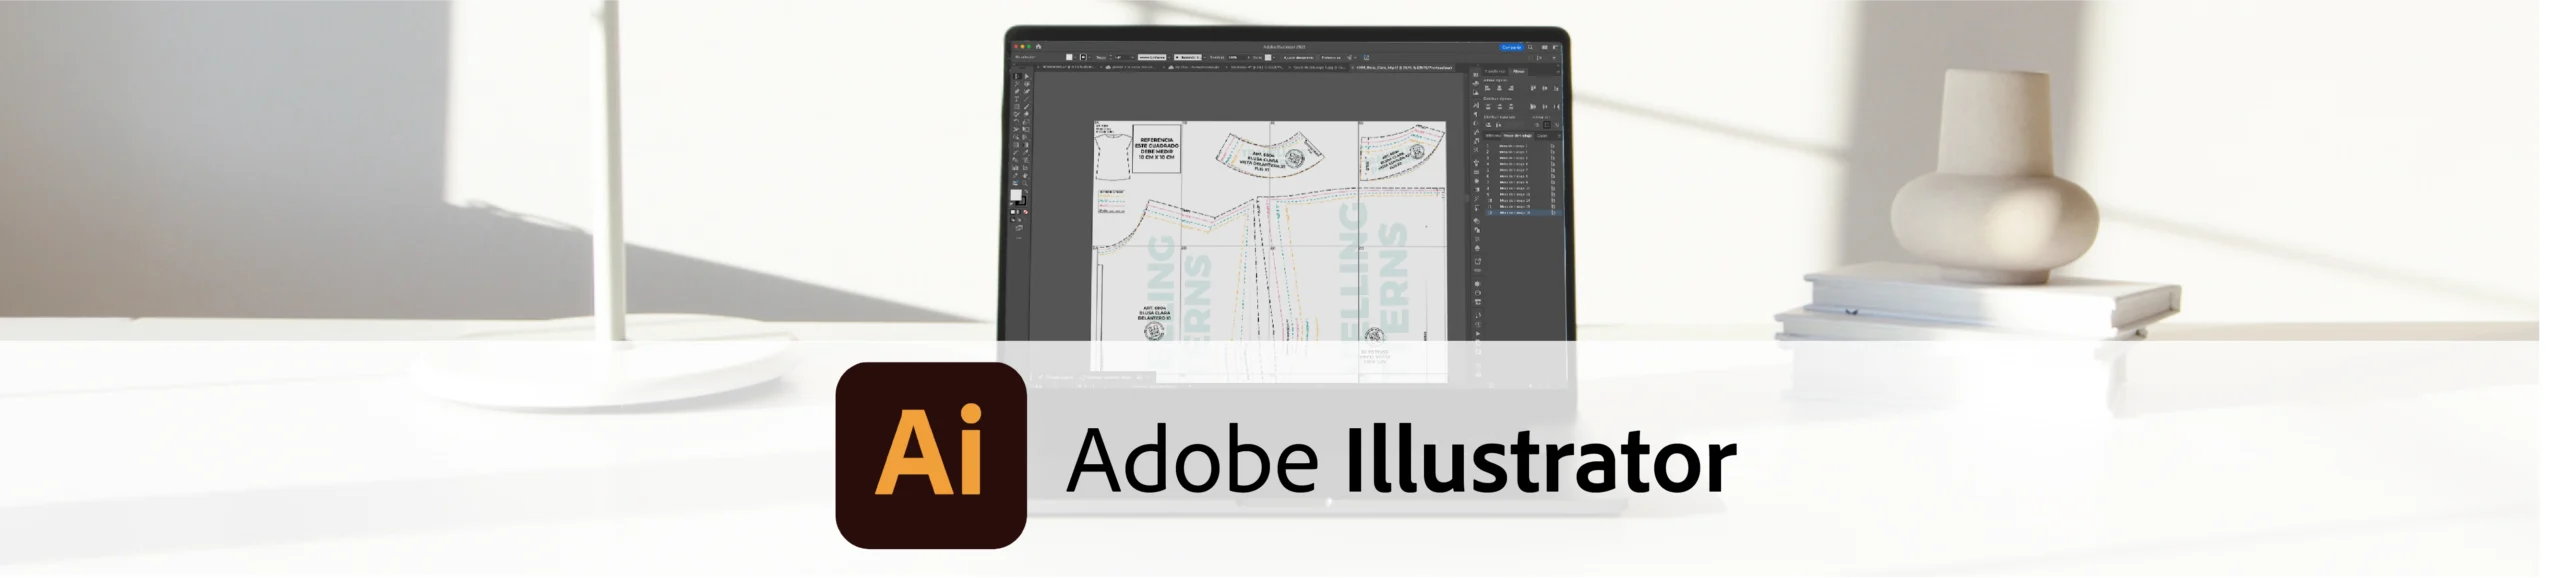Open the Uniforme stroke profile dropdown
Screen dimensions: 2560x578
click(1152, 57)
